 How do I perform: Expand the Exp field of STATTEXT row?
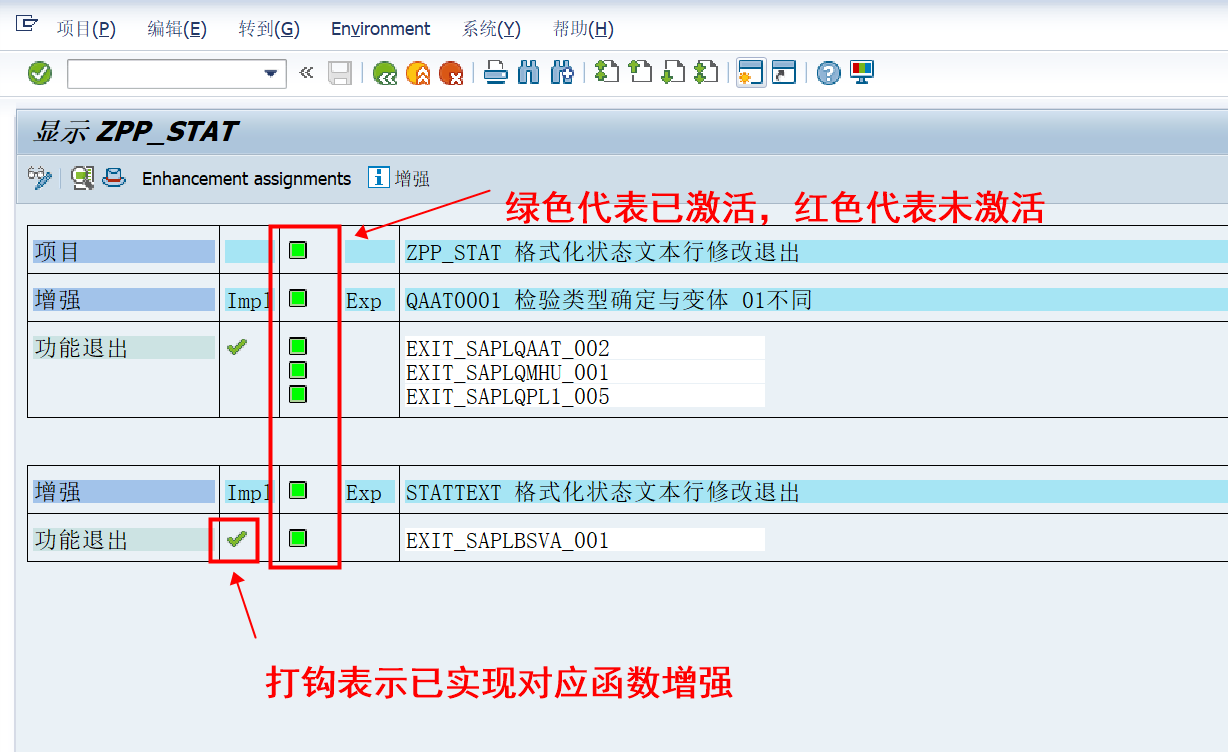[x=368, y=491]
